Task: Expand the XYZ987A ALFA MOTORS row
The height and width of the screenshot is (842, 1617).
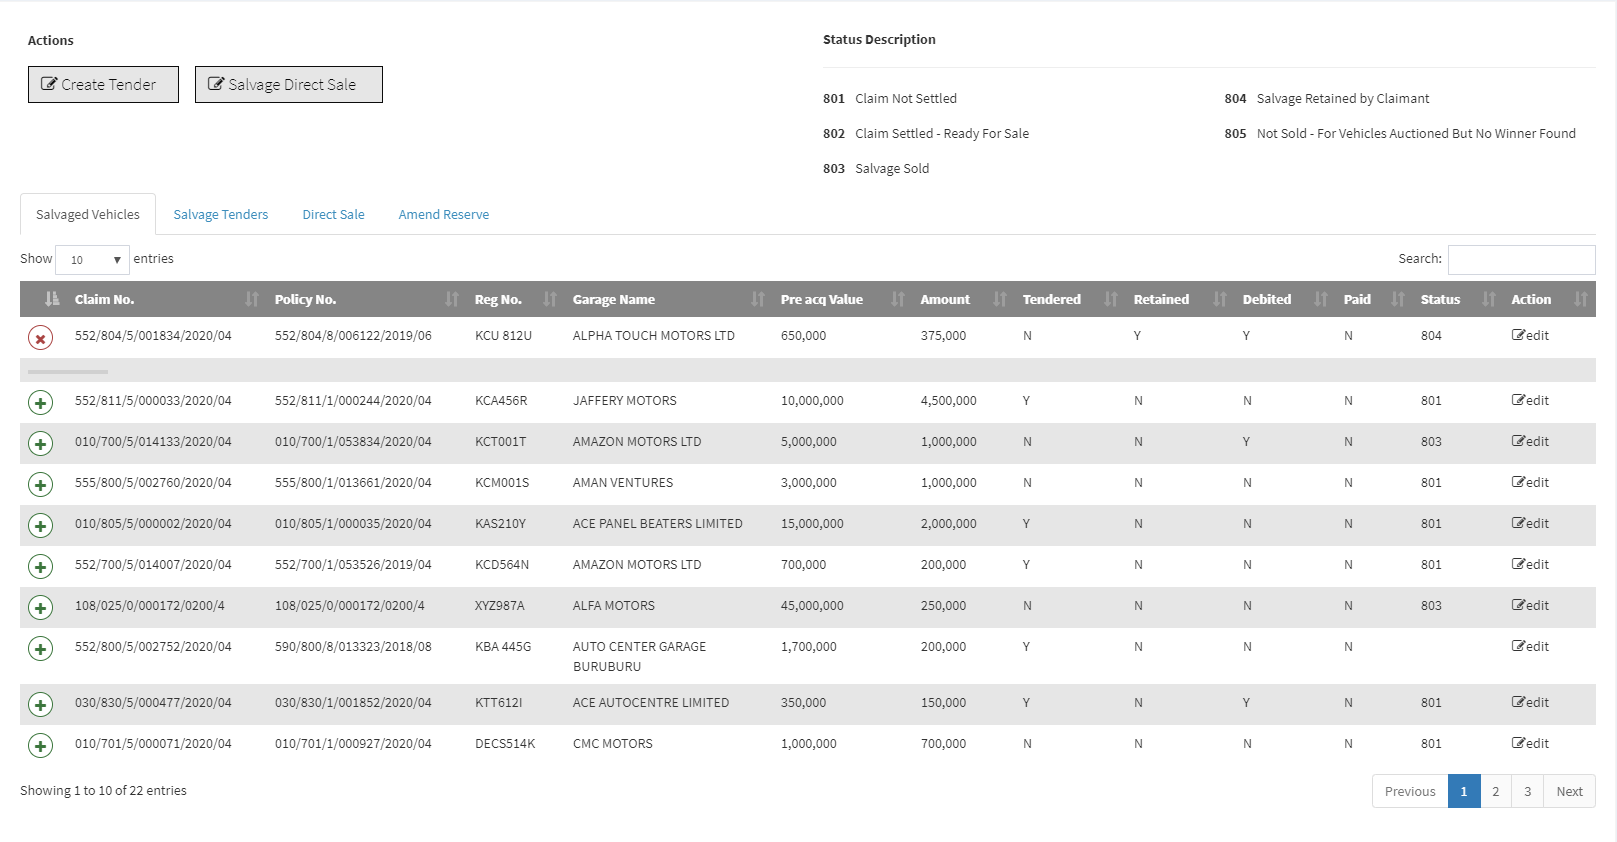Action: point(40,608)
